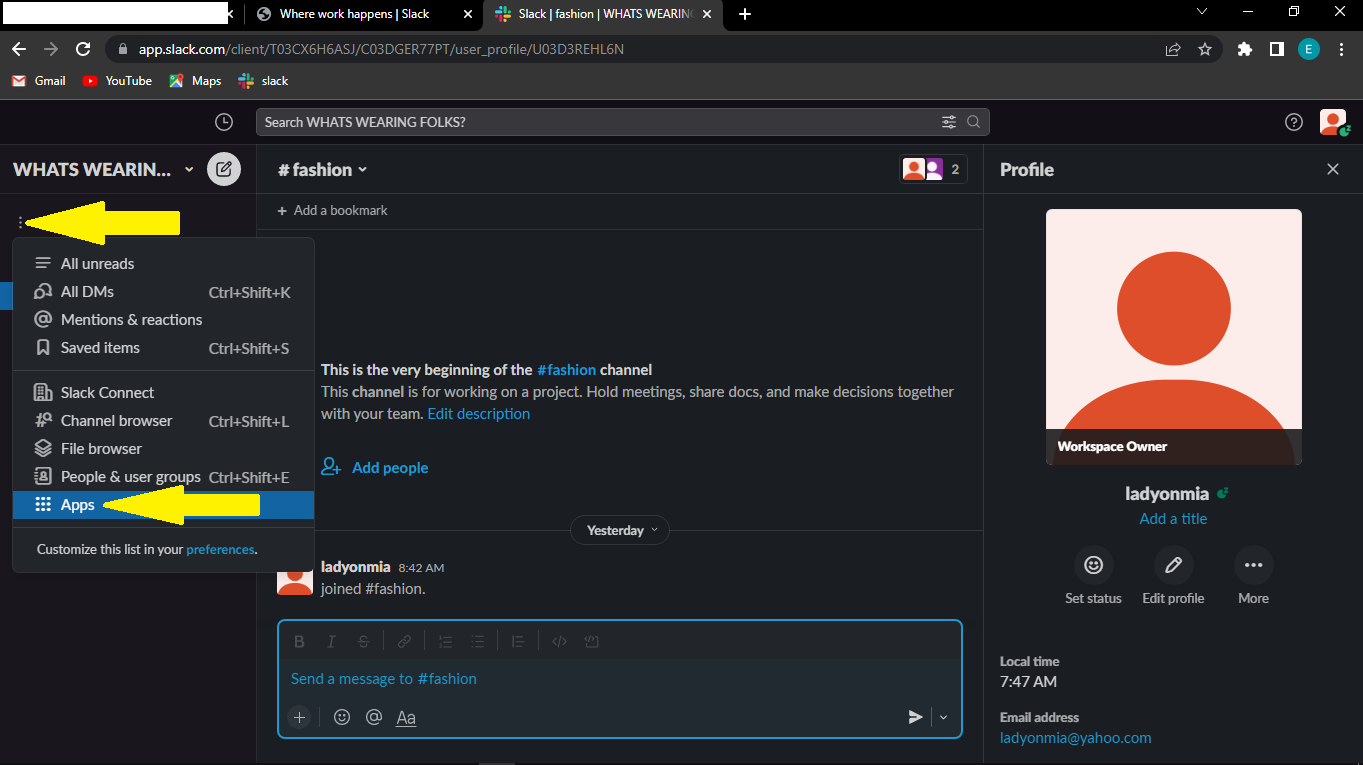Send the message with the arrow icon
Viewport: 1363px width, 765px height.
[x=915, y=717]
